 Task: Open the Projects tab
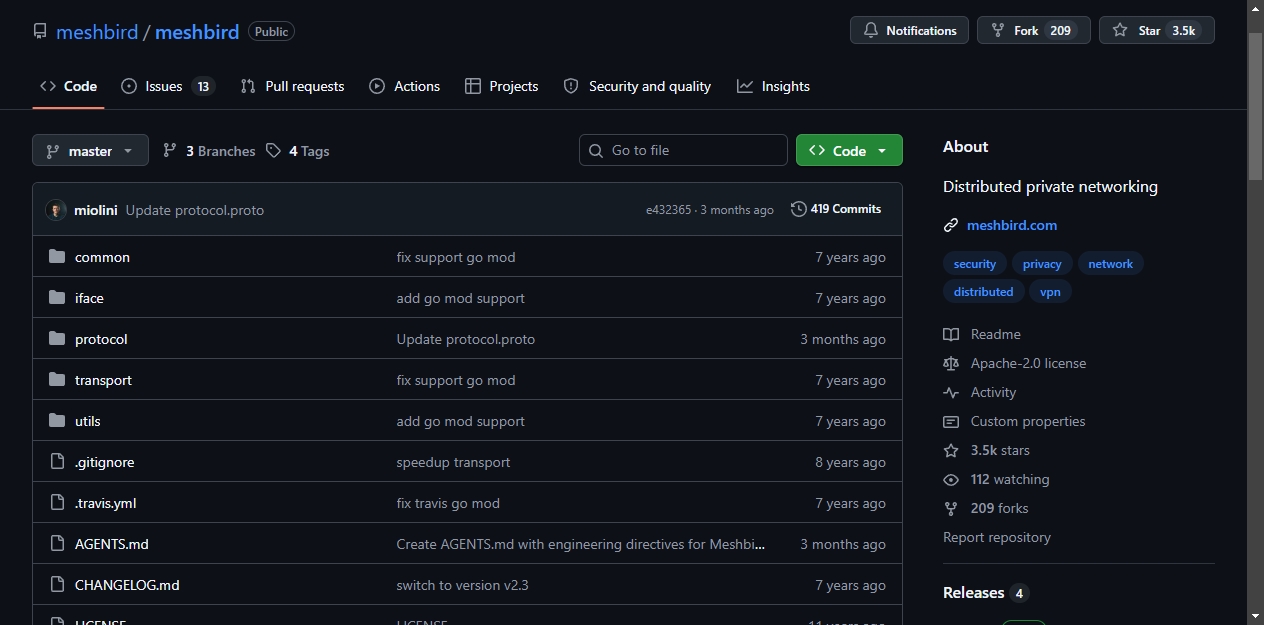502,86
